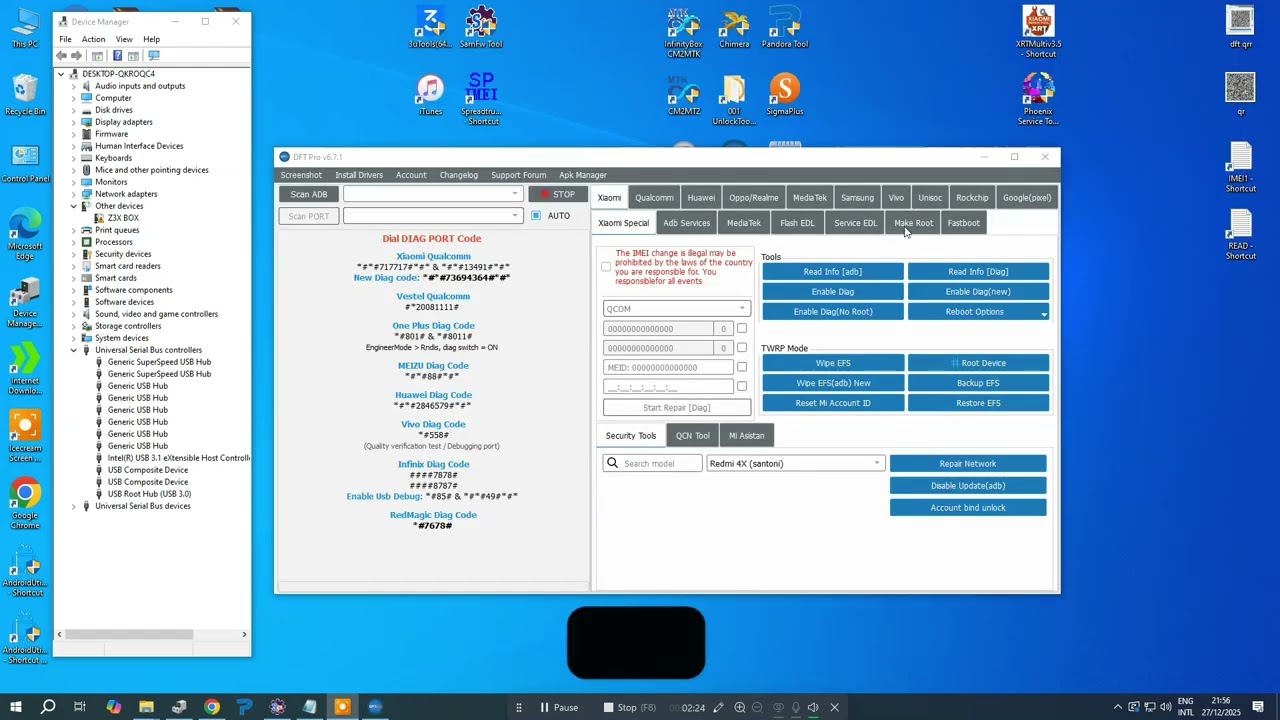Click Device Manager's help toolbar icon

pyautogui.click(x=117, y=56)
